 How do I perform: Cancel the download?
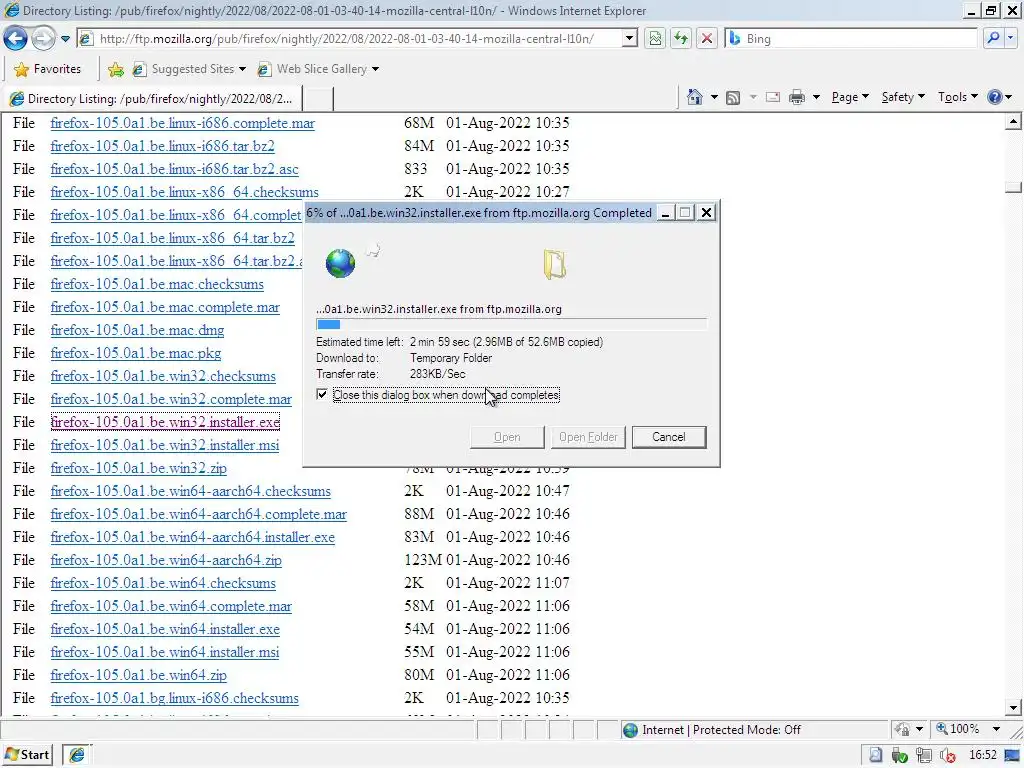coord(669,437)
